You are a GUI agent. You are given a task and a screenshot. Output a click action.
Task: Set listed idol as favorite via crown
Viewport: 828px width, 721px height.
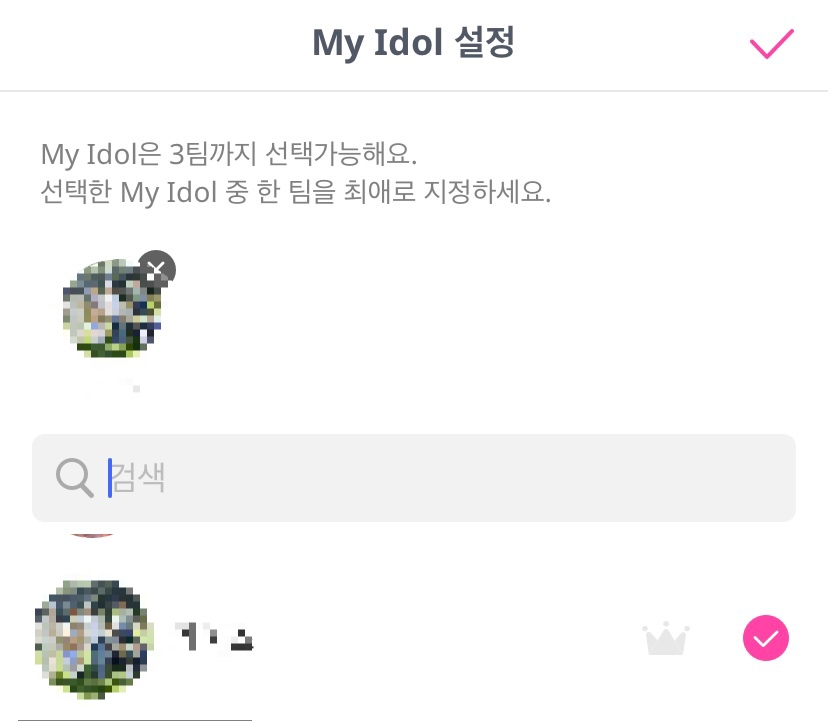tap(666, 638)
